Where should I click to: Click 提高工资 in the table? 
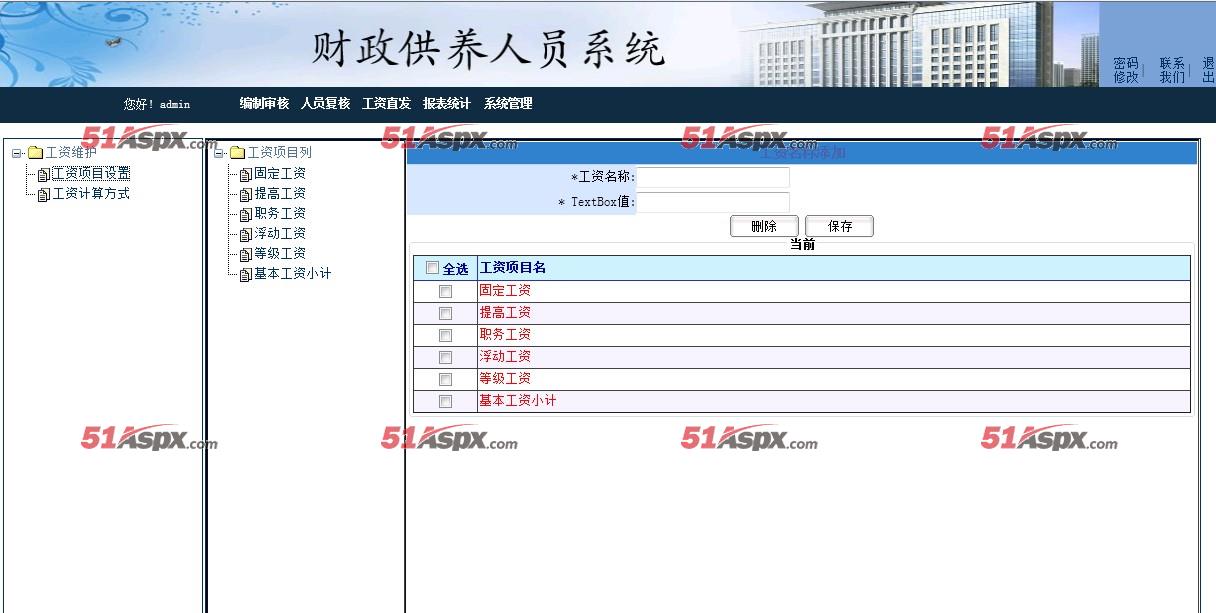click(505, 313)
